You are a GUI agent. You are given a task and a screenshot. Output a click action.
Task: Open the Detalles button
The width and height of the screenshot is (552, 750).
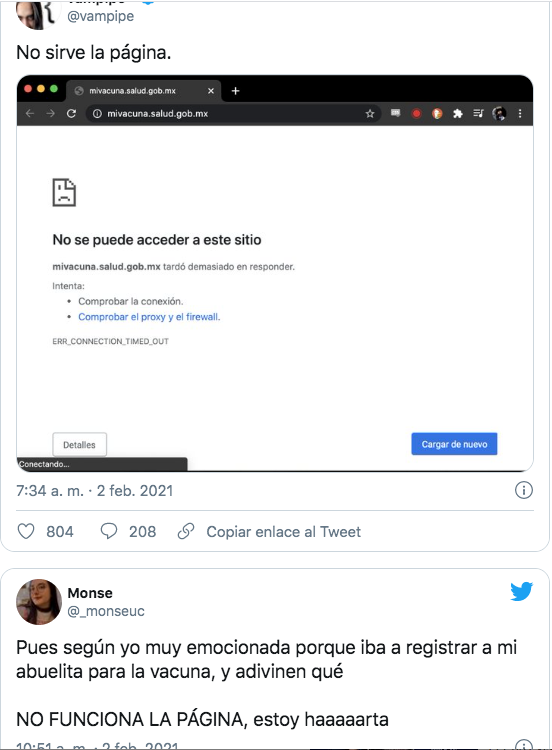79,445
